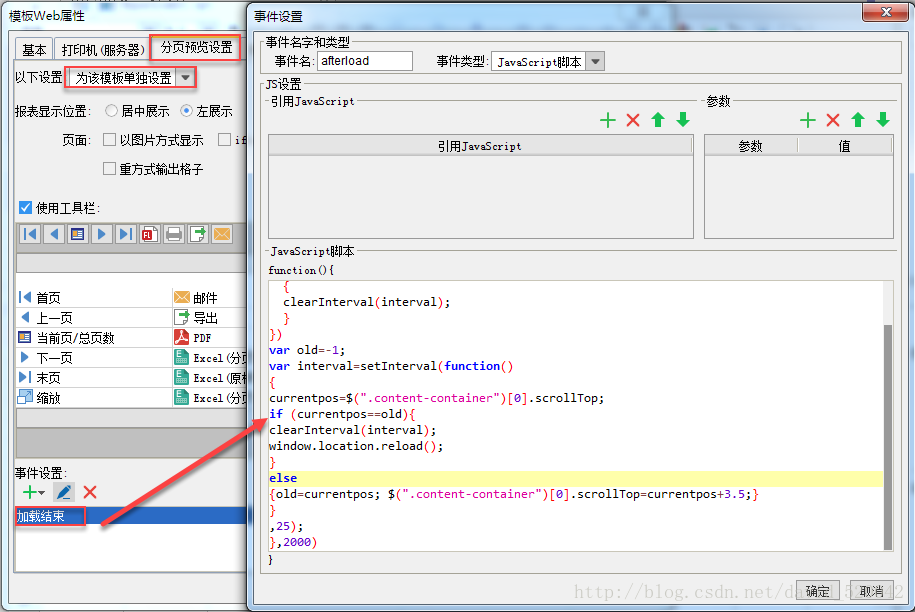Select the 加载结束 event entry
Image resolution: width=915 pixels, height=612 pixels.
pos(131,516)
